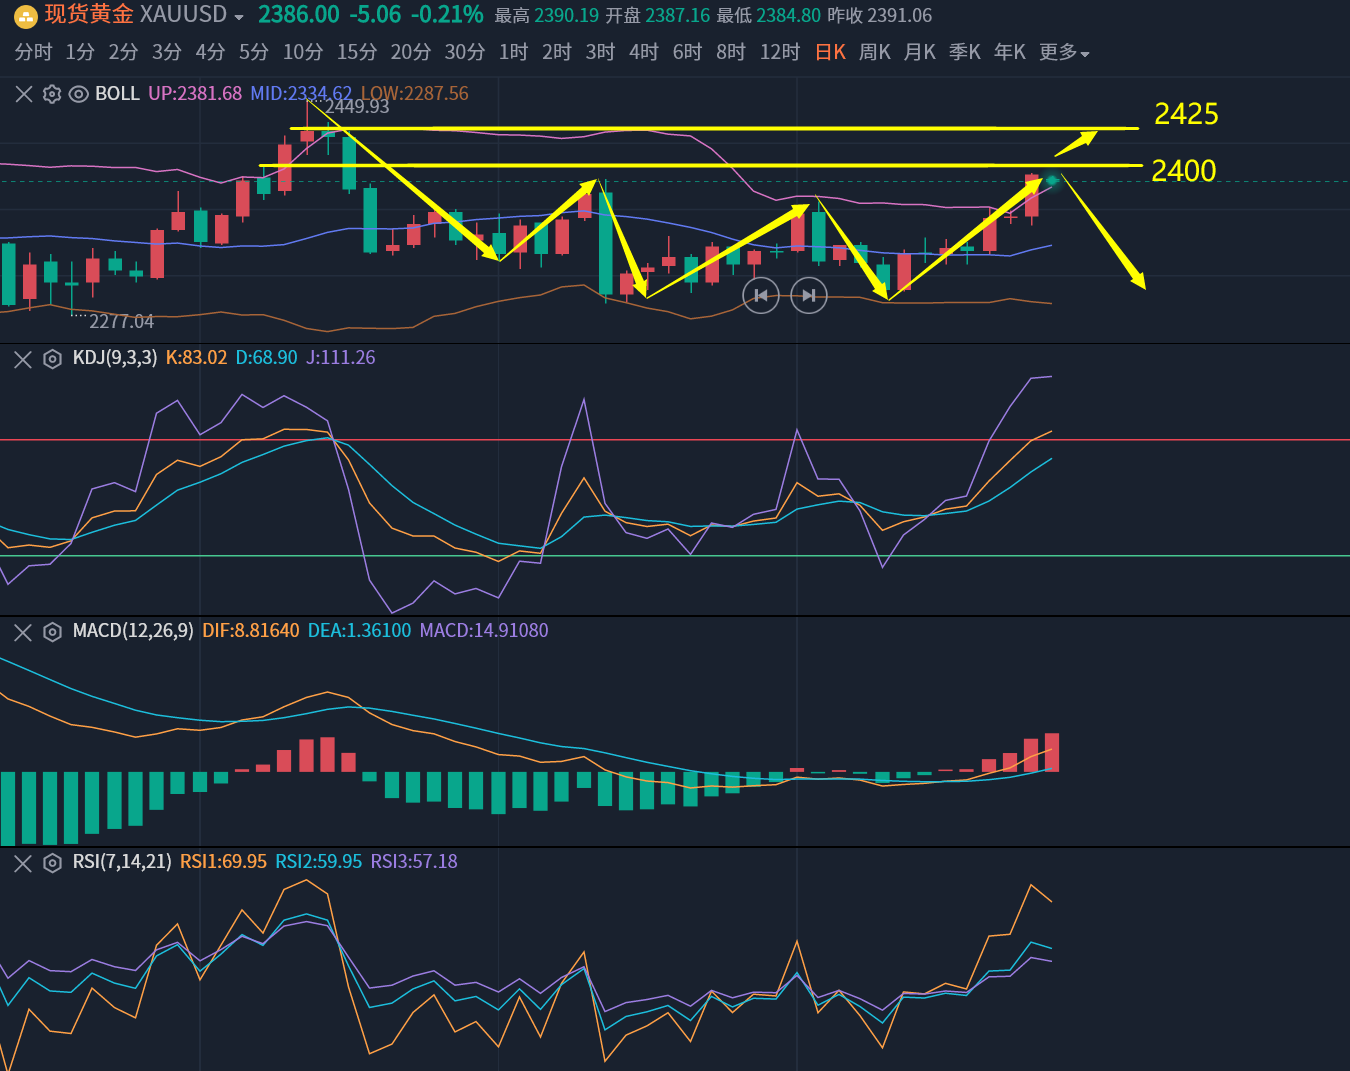Select the 2分 timeframe

[123, 52]
